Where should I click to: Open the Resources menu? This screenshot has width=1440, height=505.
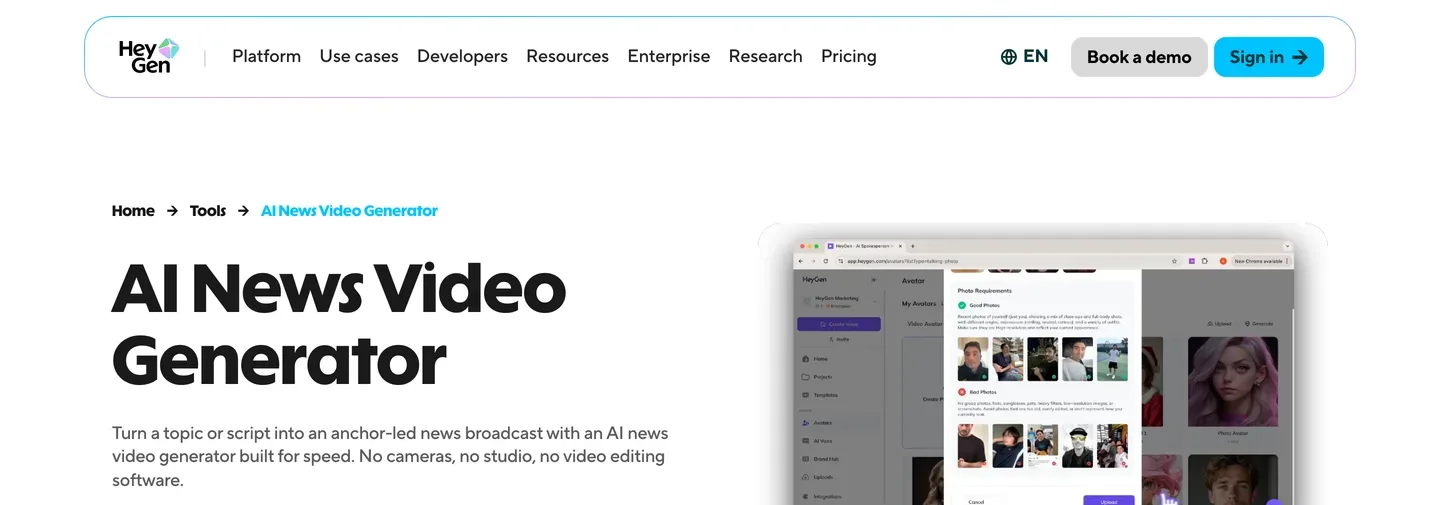(x=567, y=56)
